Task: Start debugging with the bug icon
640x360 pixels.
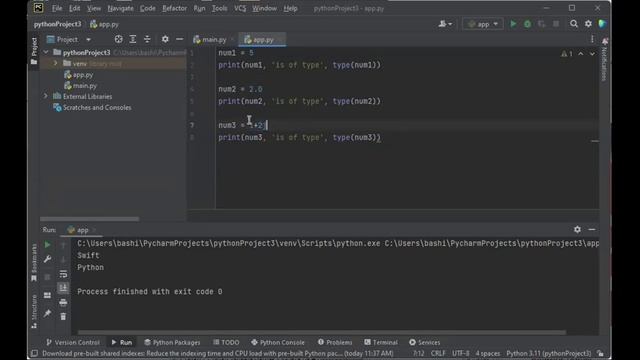Action: pyautogui.click(x=527, y=24)
